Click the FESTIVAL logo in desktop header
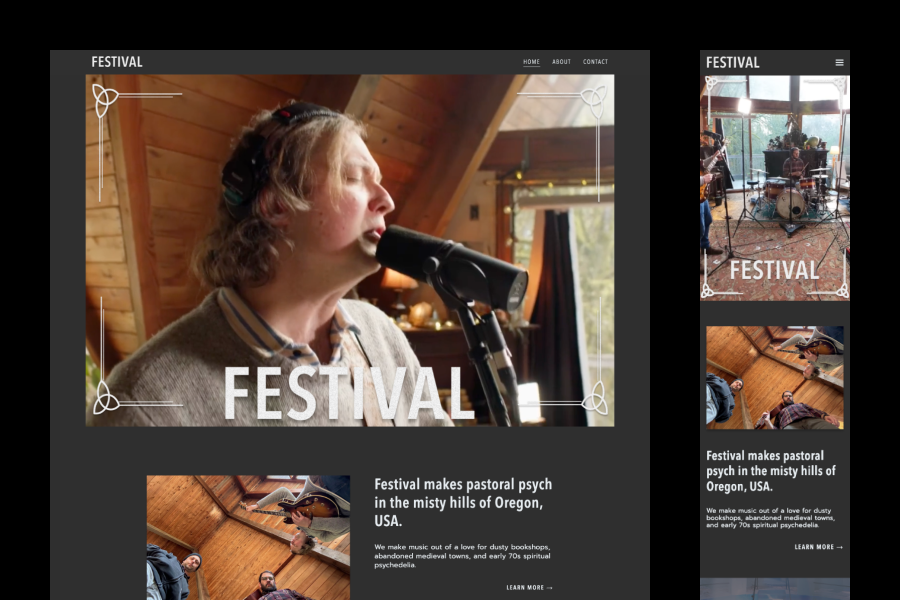900x600 pixels. tap(117, 61)
